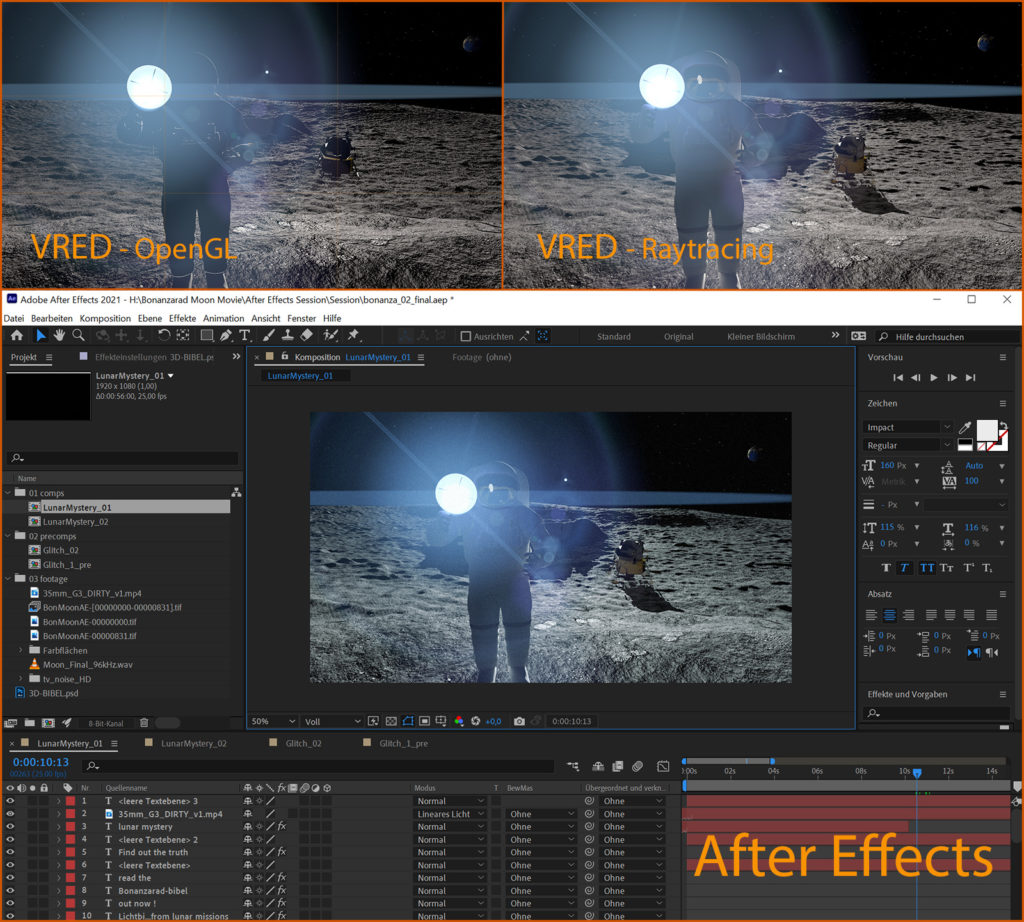The height and width of the screenshot is (922, 1024).
Task: Expand the Farbflächen folder
Action: 20,650
